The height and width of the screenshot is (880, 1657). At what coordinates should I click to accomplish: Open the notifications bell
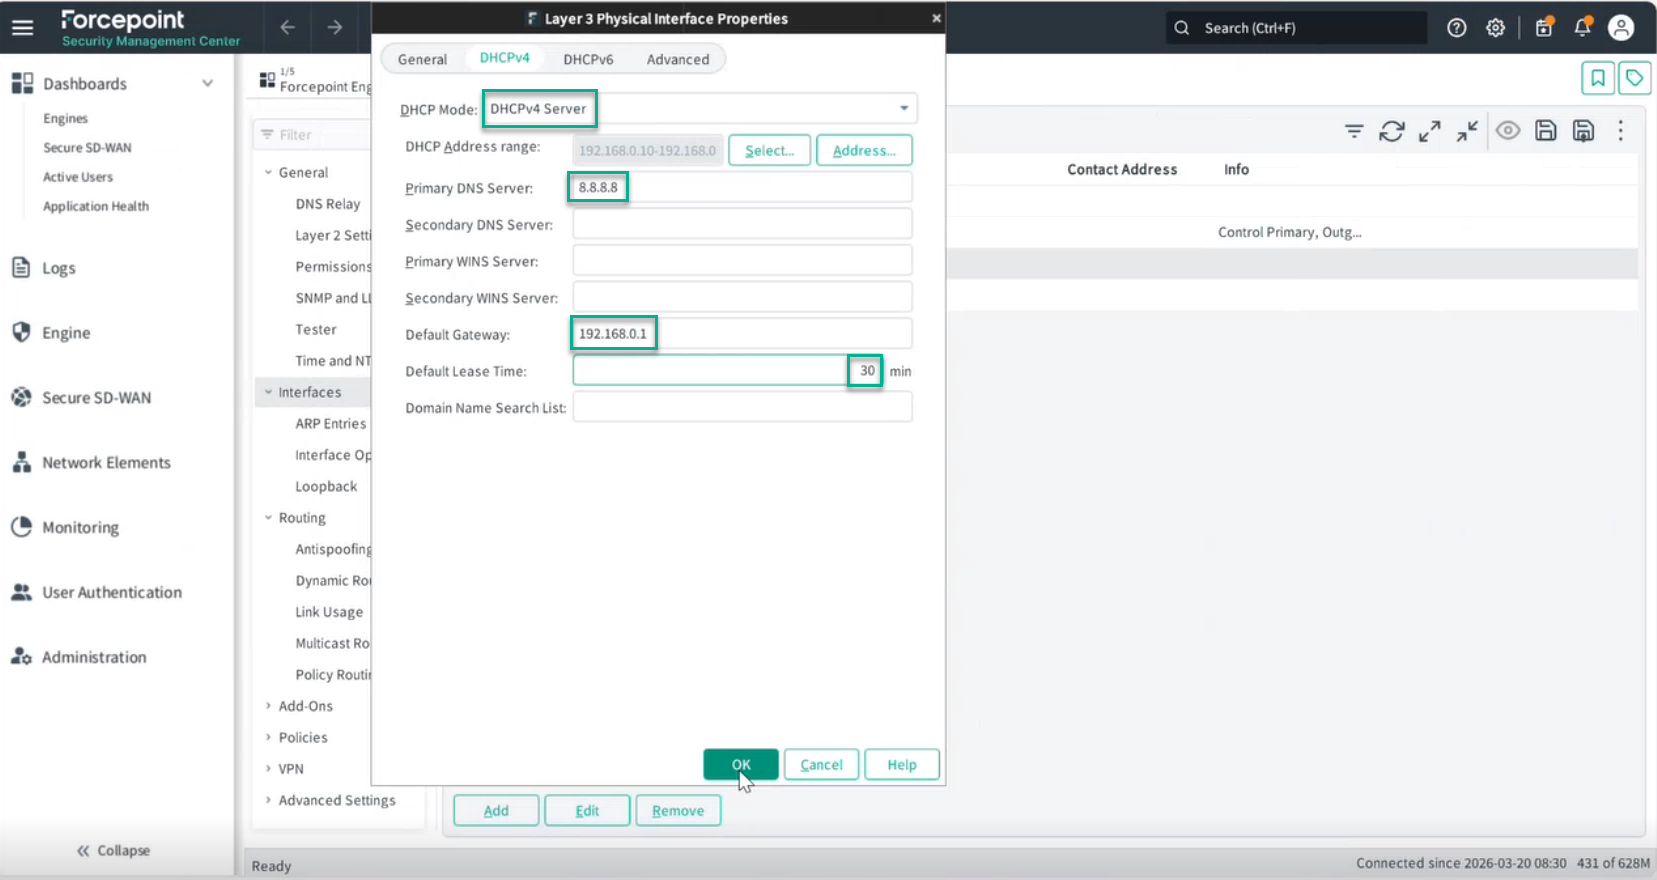pyautogui.click(x=1582, y=27)
